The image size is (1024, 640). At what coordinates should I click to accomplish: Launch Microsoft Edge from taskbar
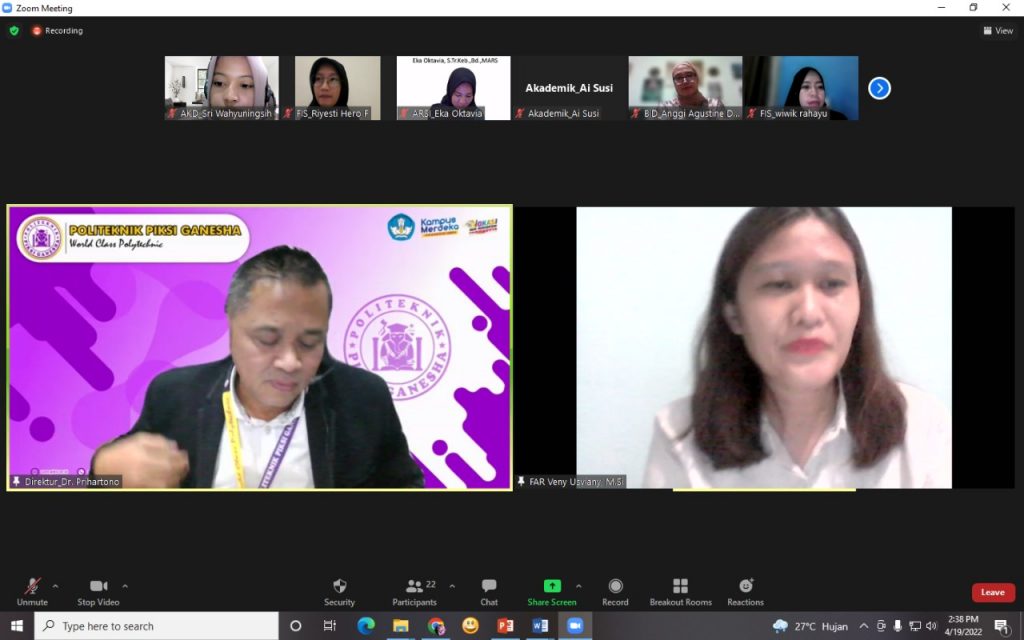point(366,626)
